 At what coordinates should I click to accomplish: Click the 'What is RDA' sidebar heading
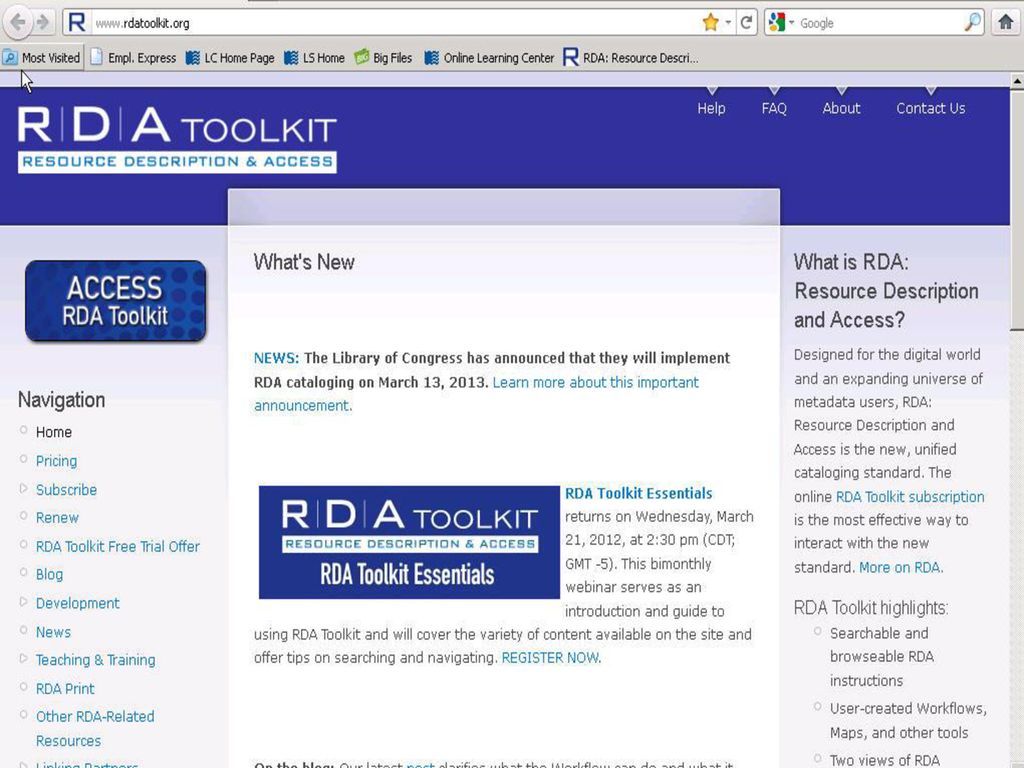click(886, 291)
